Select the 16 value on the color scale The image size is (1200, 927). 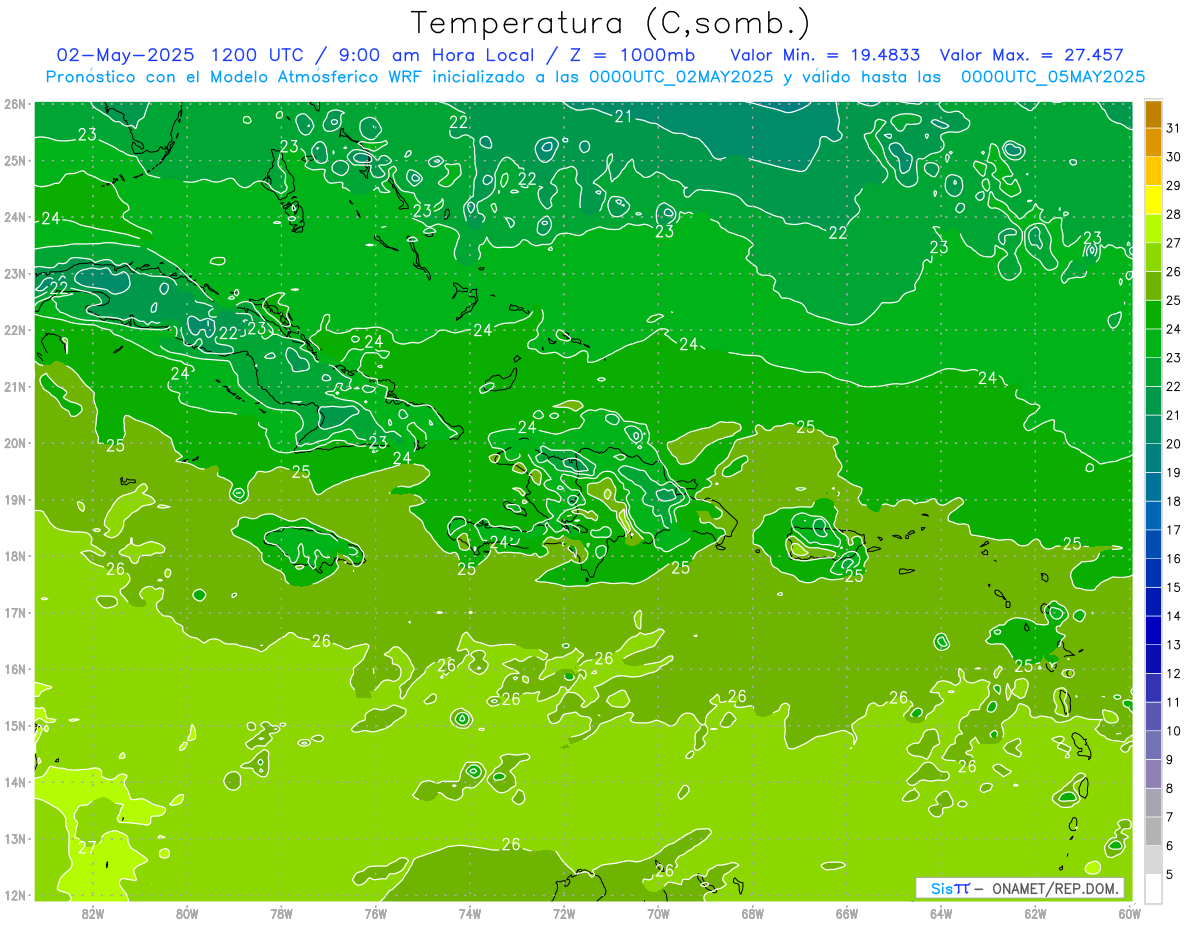(1173, 559)
